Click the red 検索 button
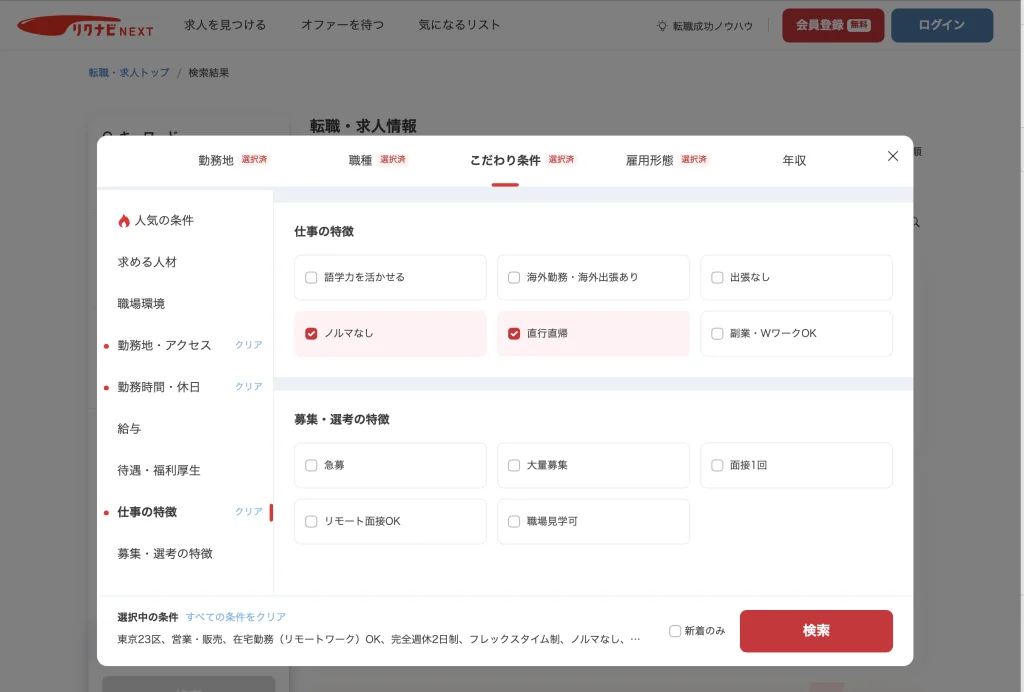The height and width of the screenshot is (692, 1024). tap(816, 631)
